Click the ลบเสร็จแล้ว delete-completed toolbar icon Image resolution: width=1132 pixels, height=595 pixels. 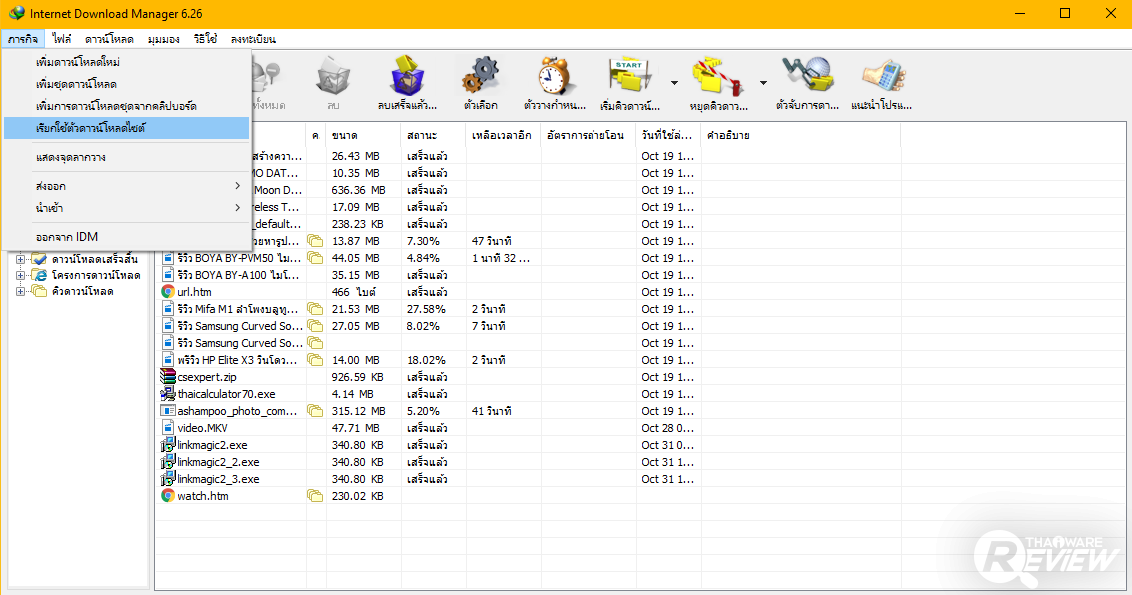407,76
